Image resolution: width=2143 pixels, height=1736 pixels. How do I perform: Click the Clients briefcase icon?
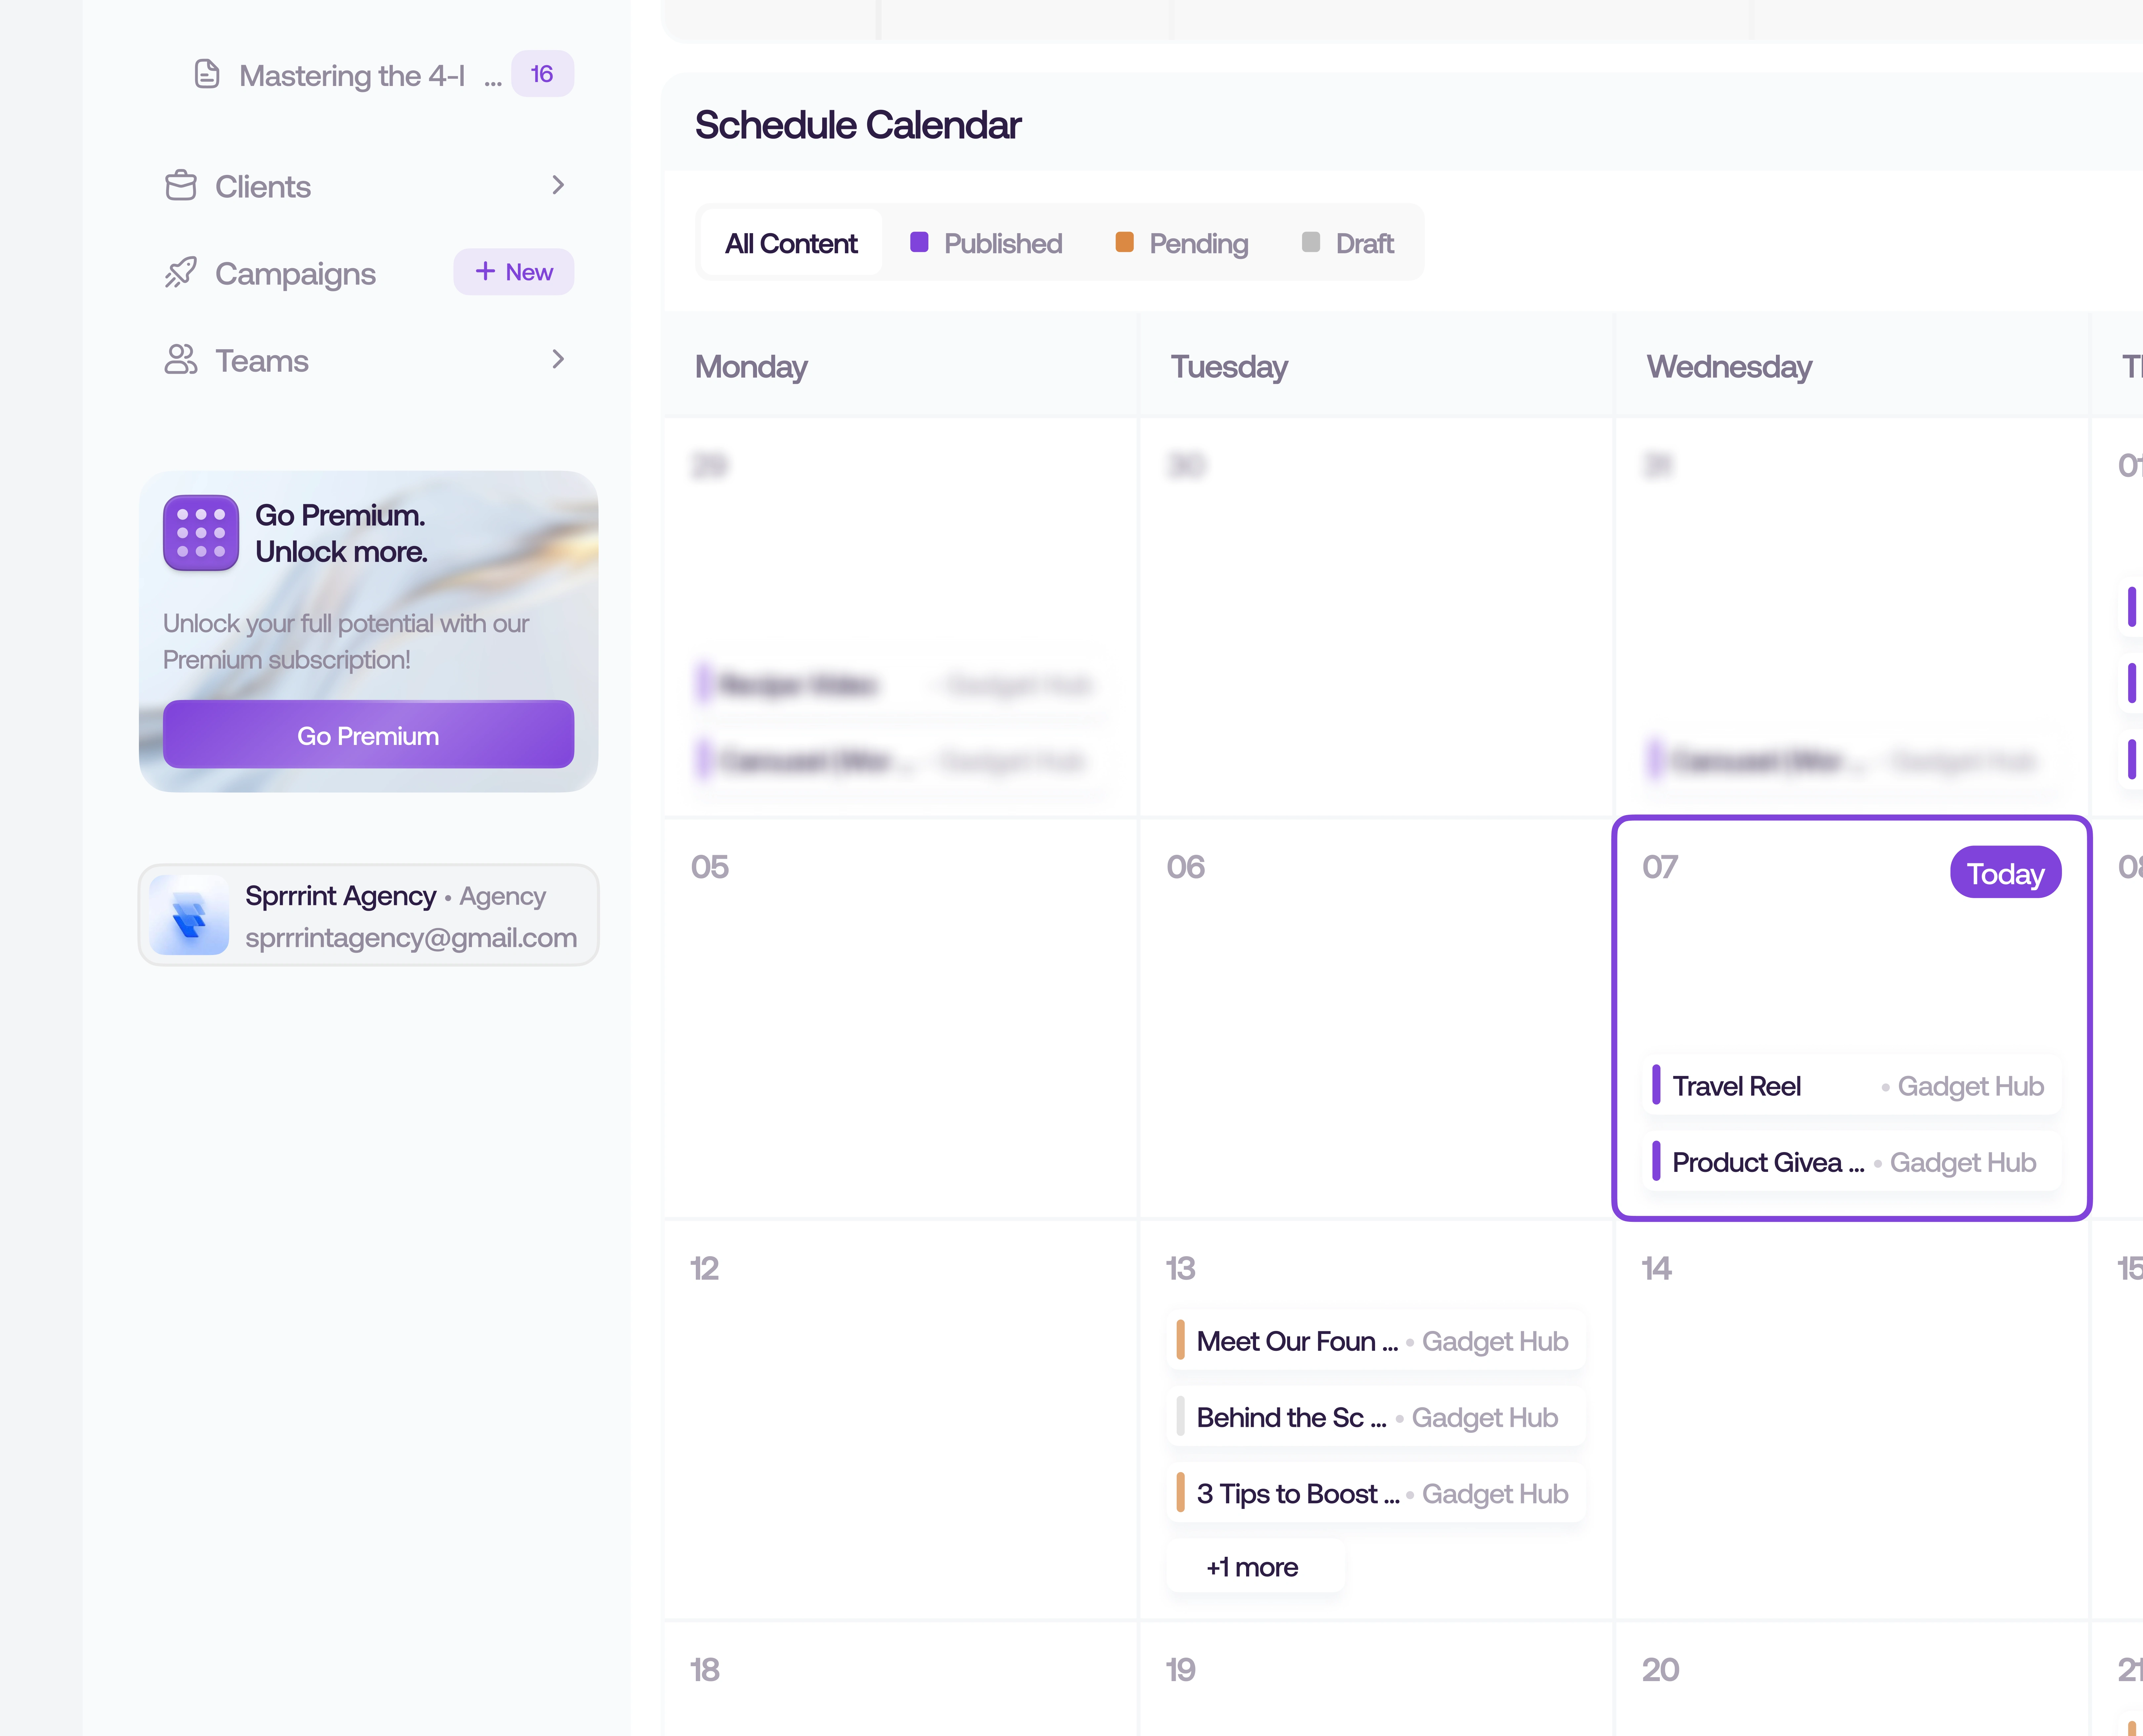[181, 186]
